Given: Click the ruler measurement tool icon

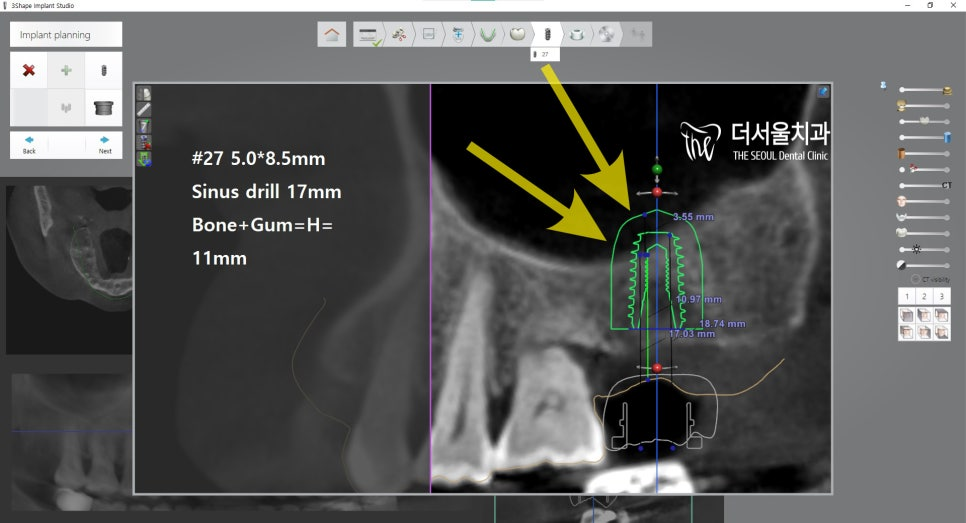Looking at the screenshot, I should (x=144, y=109).
